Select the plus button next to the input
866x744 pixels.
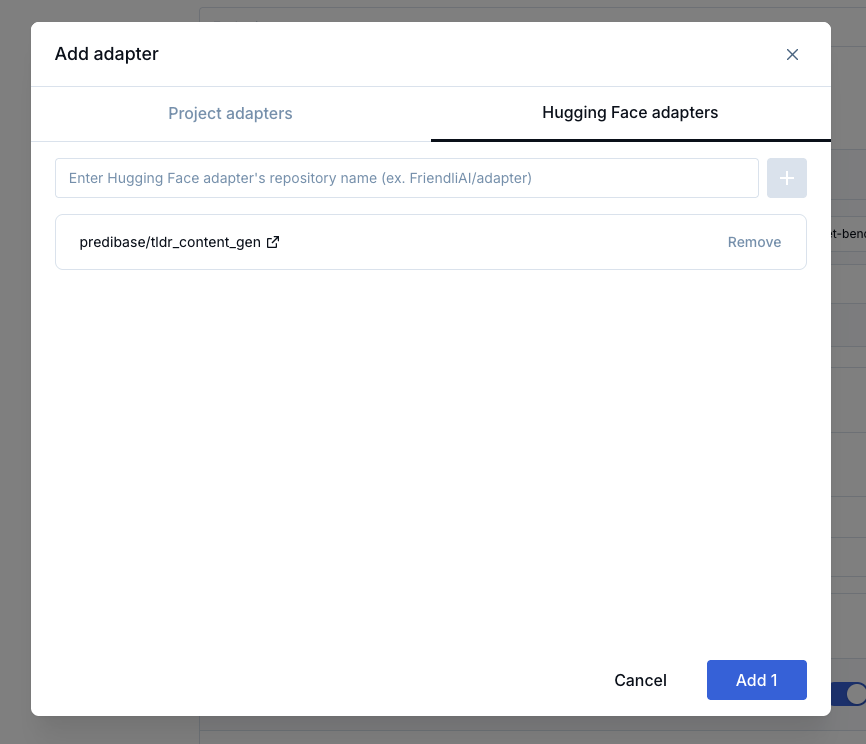coord(787,178)
